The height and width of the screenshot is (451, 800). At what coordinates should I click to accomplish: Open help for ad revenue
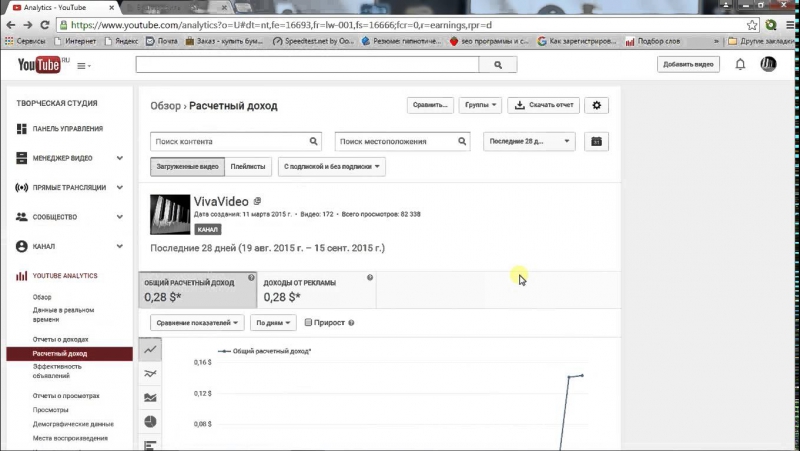coord(370,278)
